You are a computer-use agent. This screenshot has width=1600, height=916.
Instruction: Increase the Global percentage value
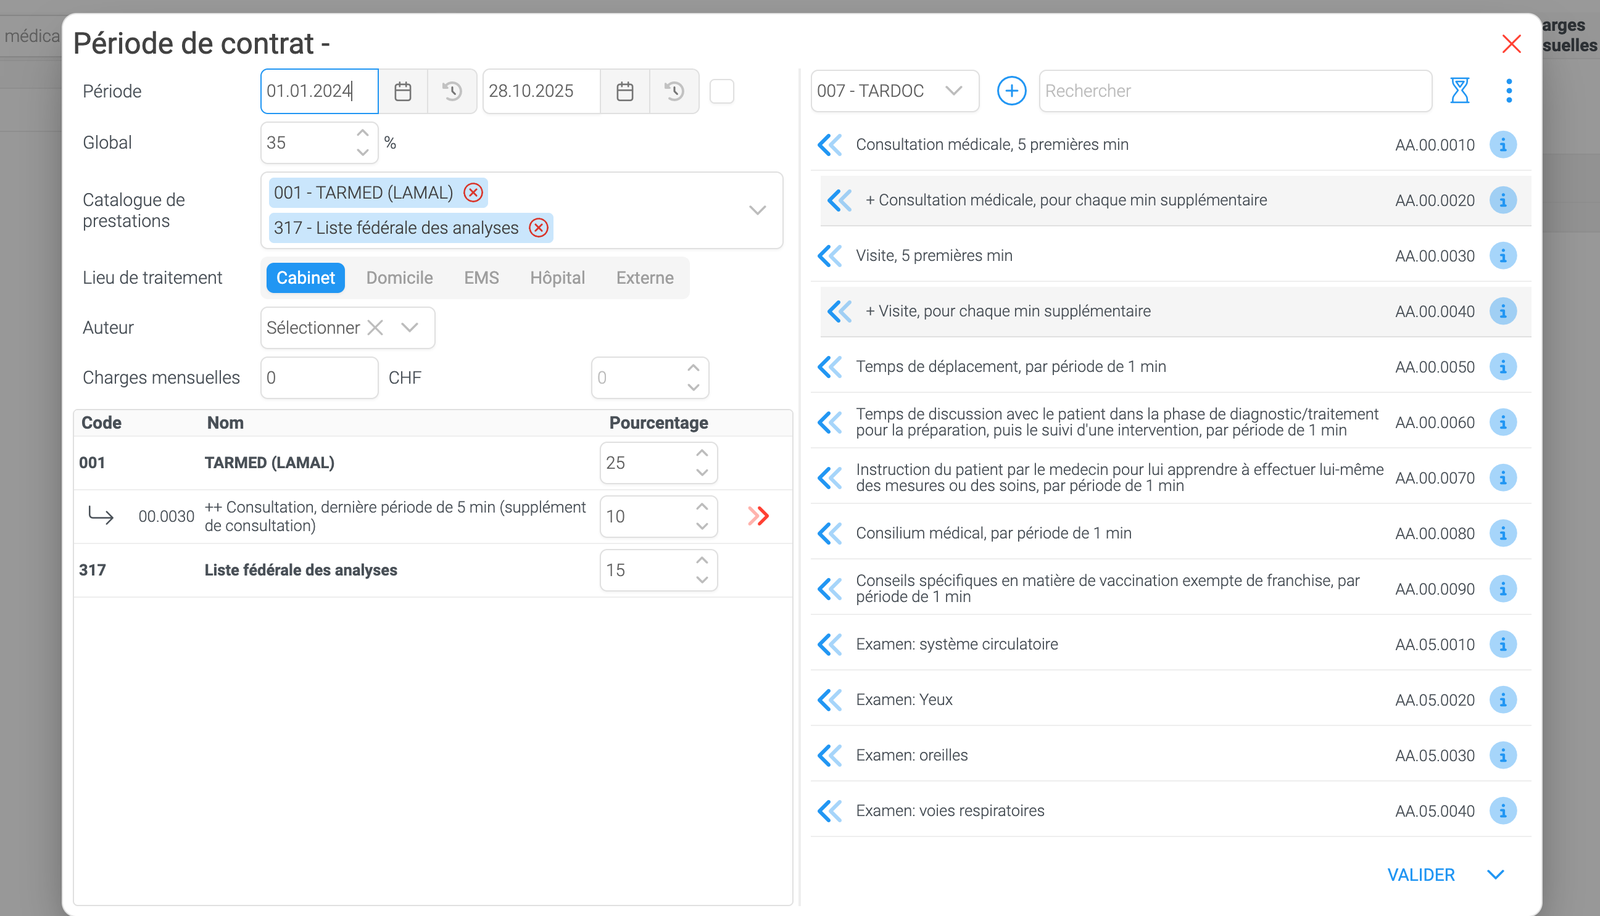tap(363, 133)
